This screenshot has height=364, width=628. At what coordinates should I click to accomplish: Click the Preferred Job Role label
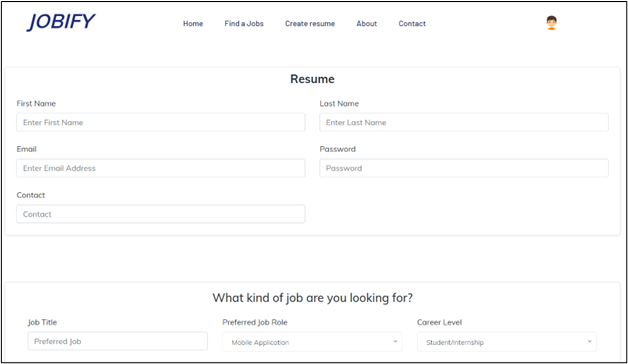[x=255, y=322]
